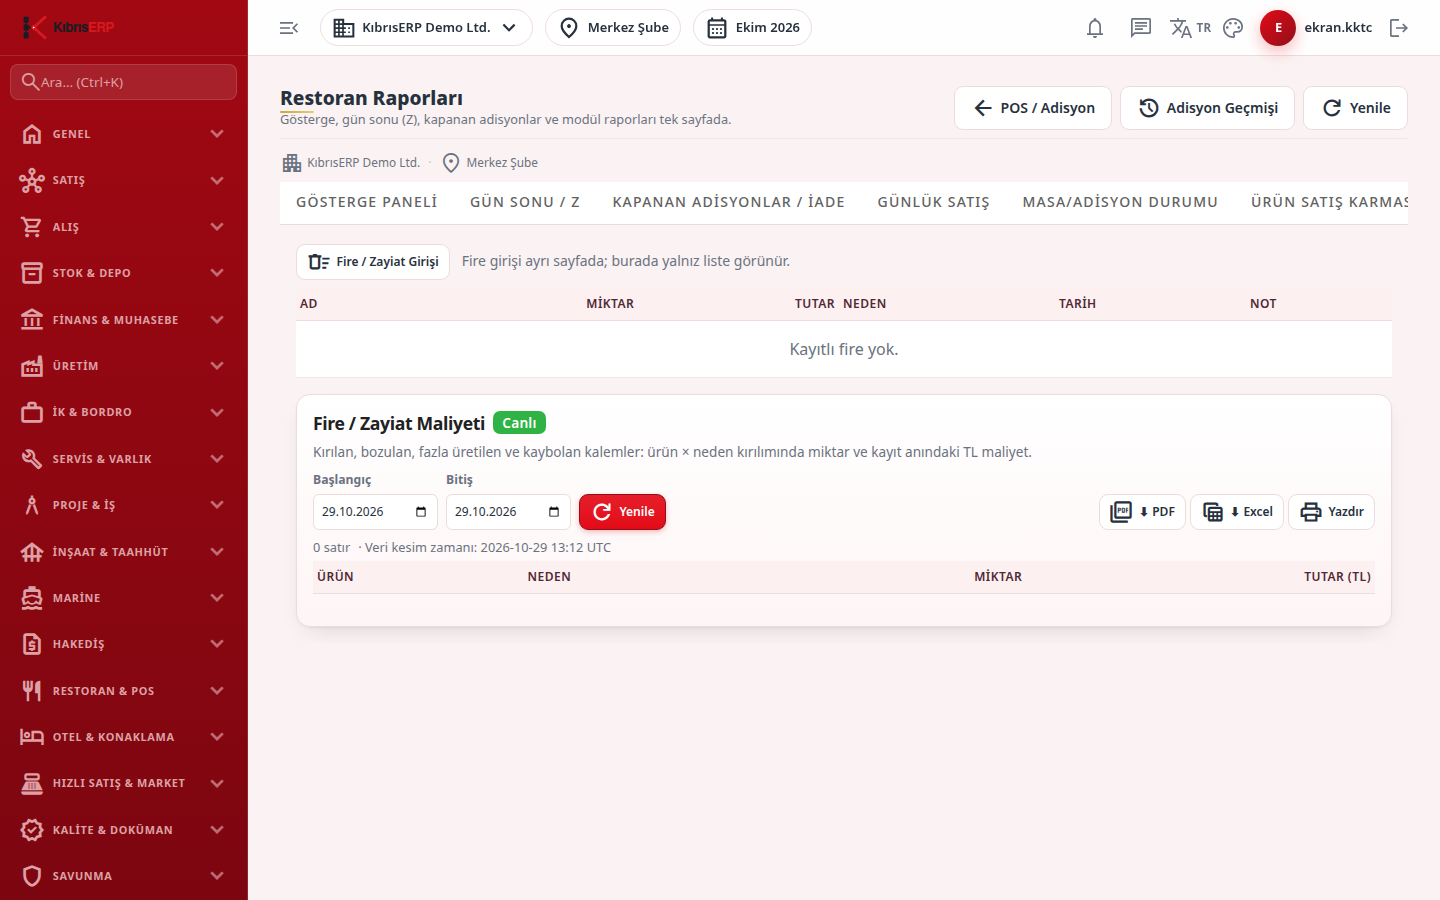This screenshot has width=1440, height=900.
Task: Expand the Proje & İş section chevron
Action: (217, 505)
